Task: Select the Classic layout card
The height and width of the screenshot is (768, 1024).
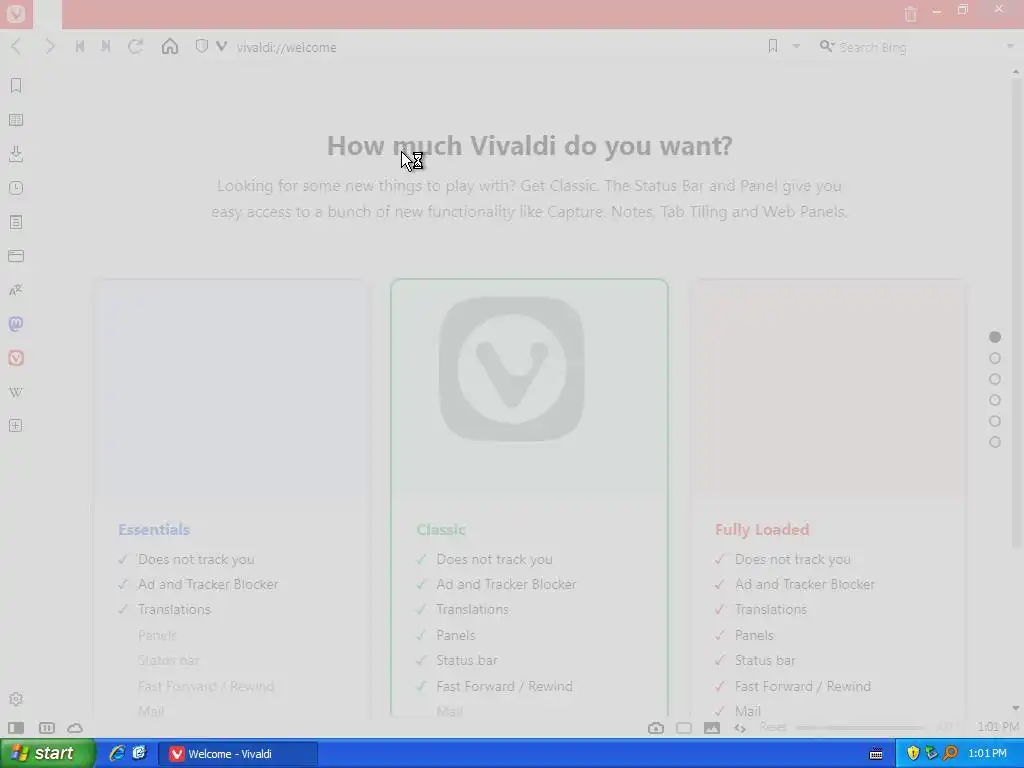Action: [x=530, y=498]
